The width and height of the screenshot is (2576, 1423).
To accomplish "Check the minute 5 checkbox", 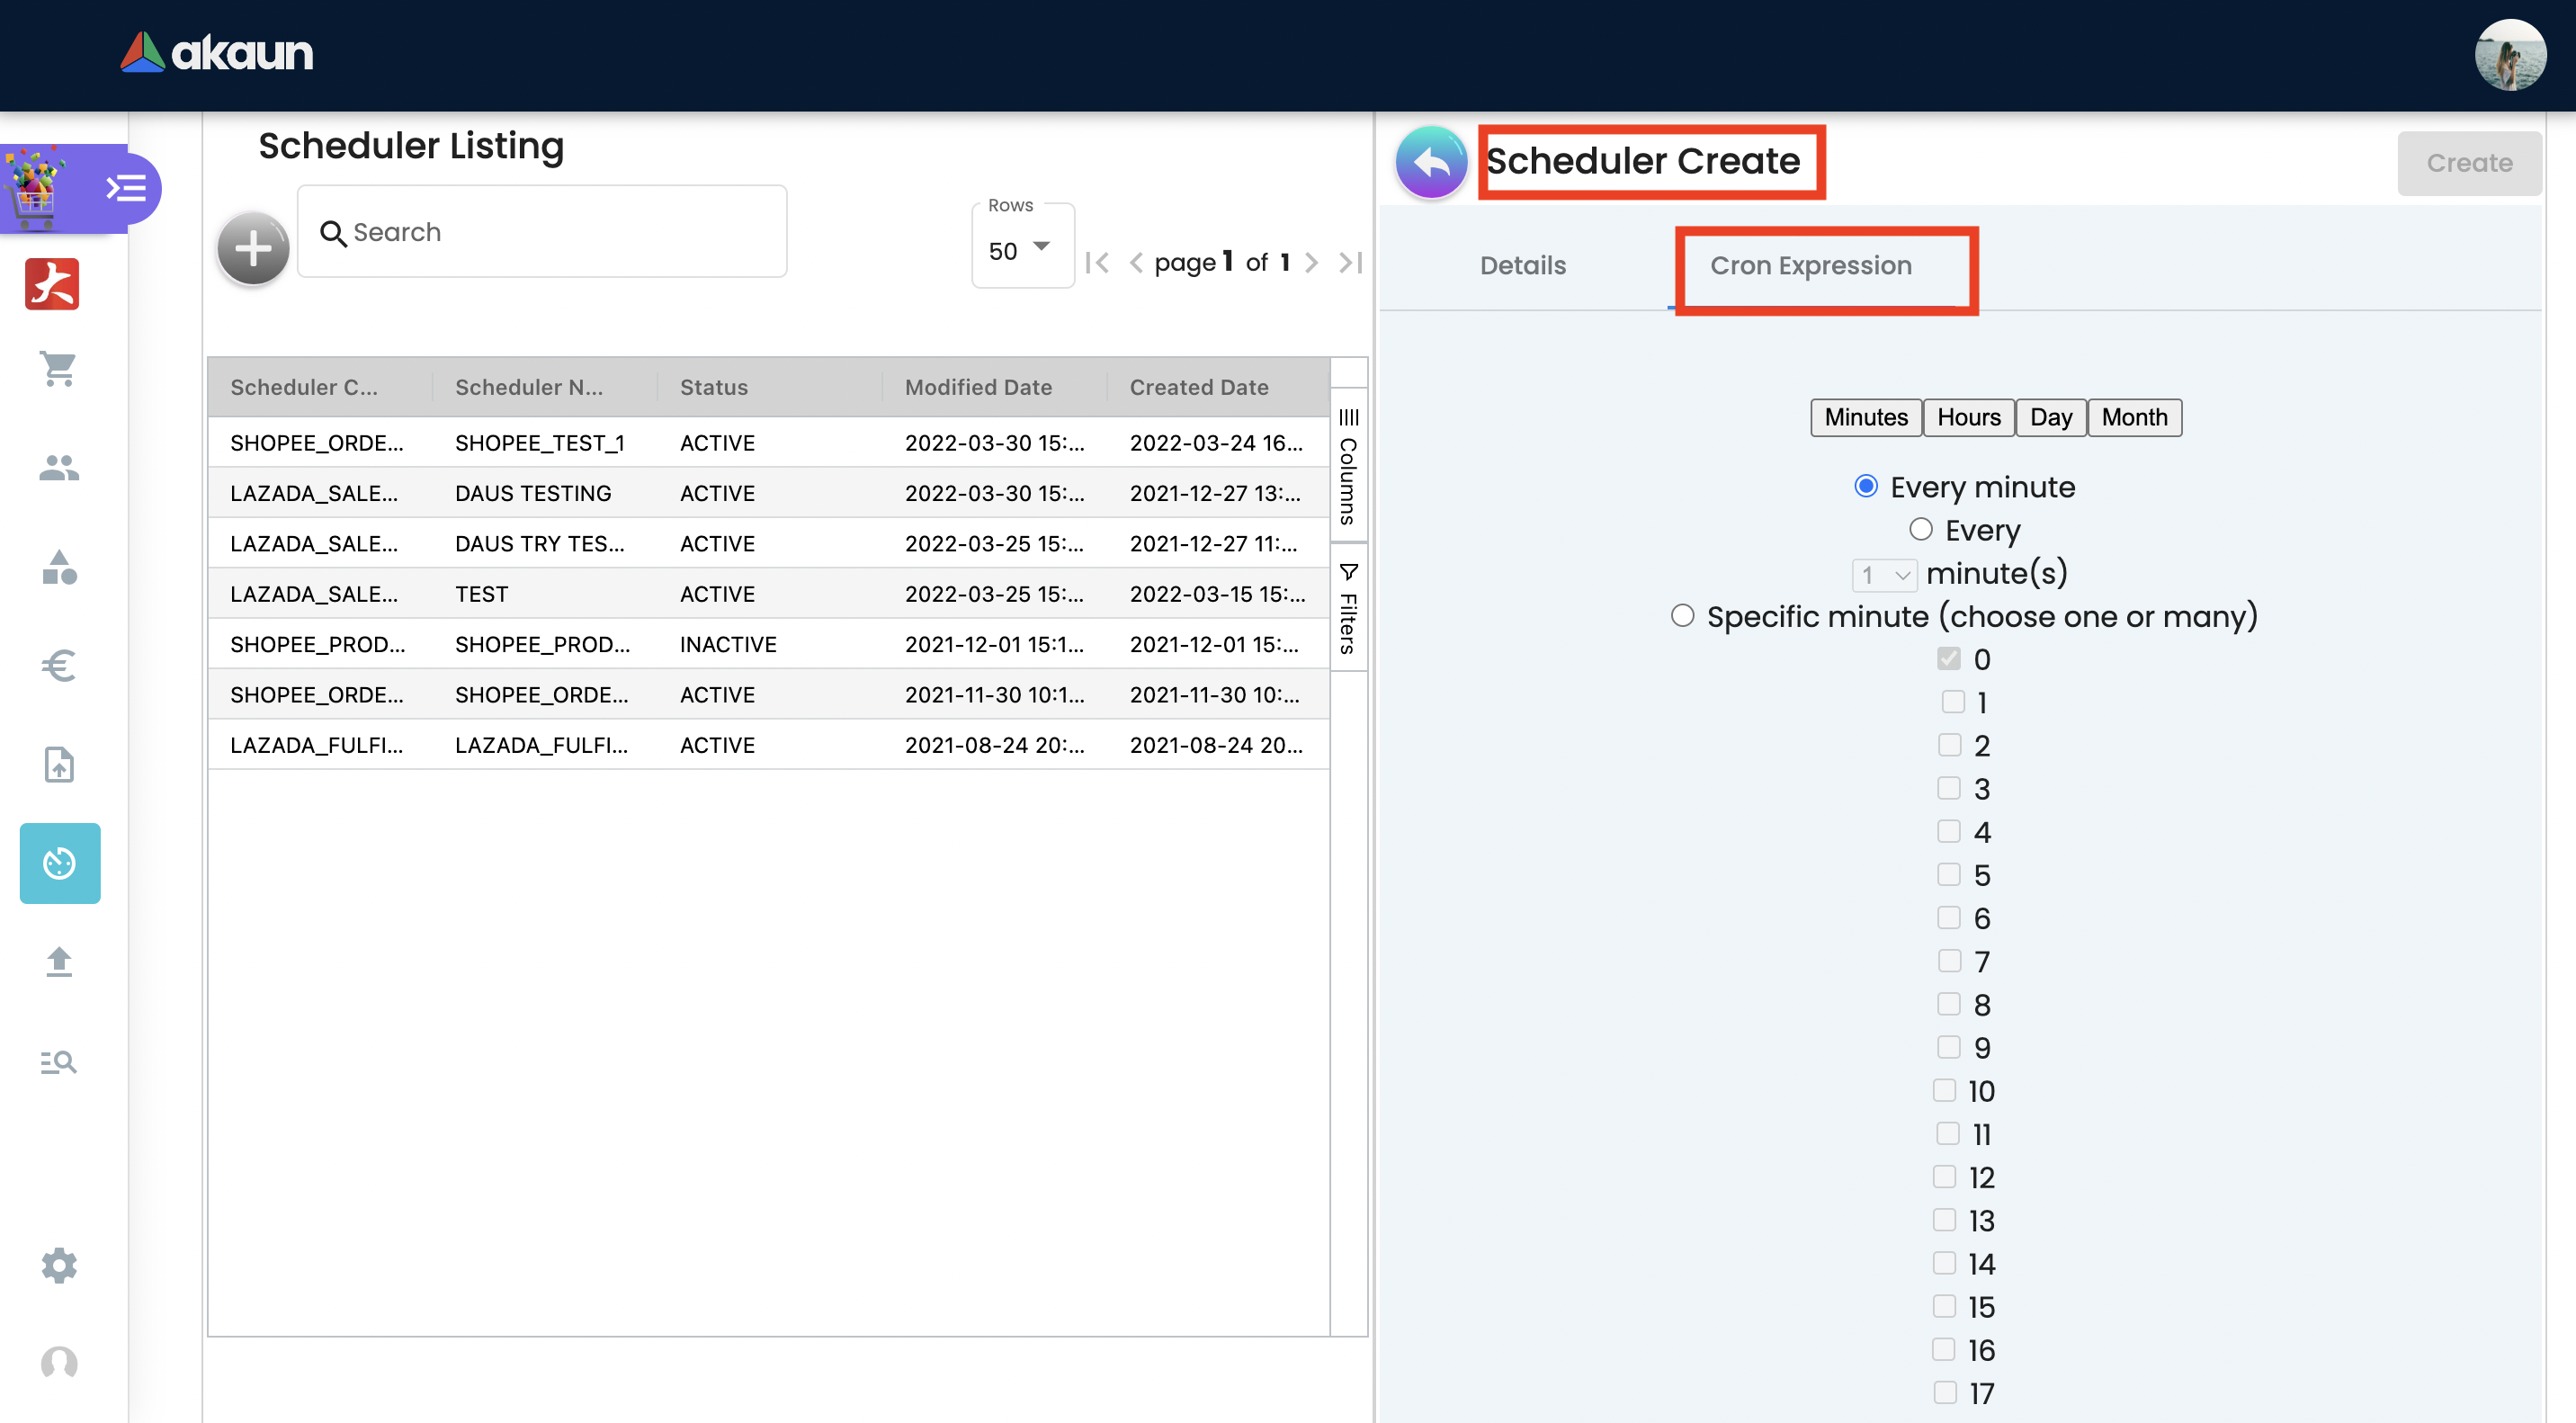I will point(1948,874).
